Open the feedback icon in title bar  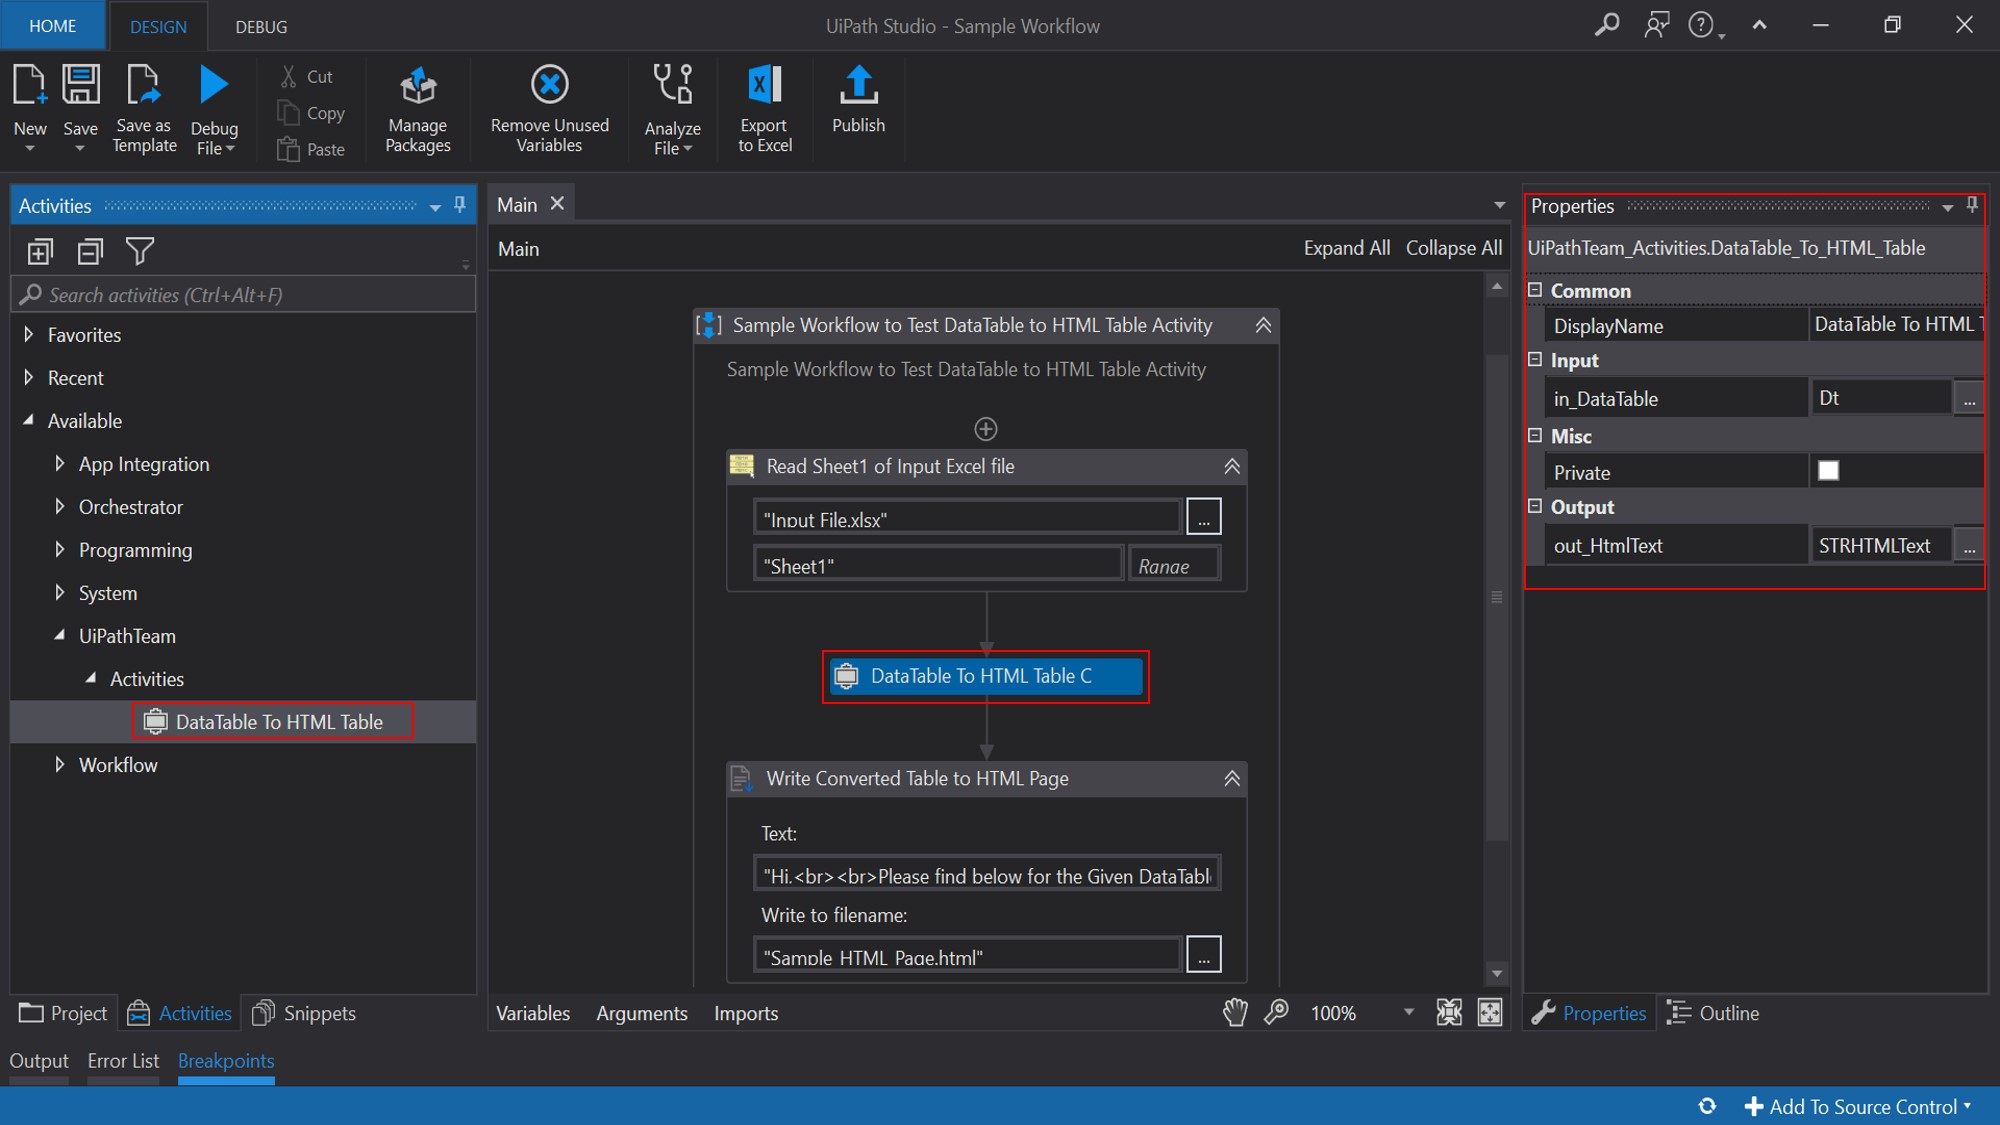[1657, 25]
